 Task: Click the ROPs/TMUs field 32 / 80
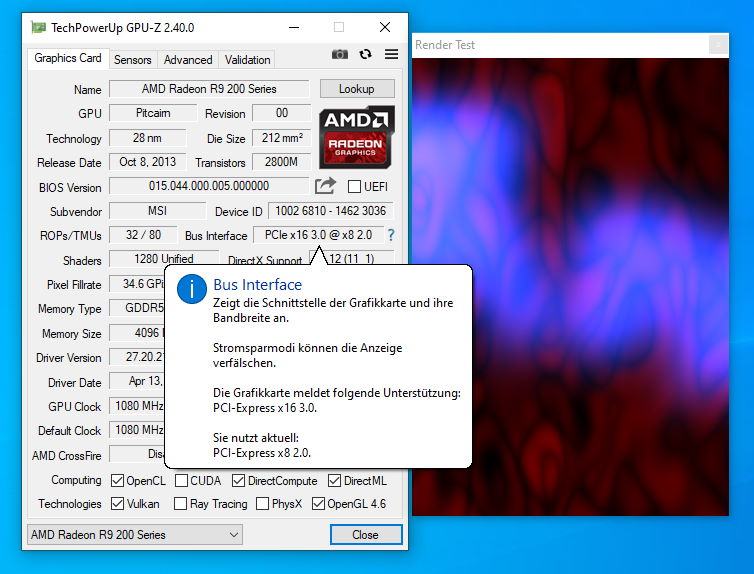[x=143, y=235]
